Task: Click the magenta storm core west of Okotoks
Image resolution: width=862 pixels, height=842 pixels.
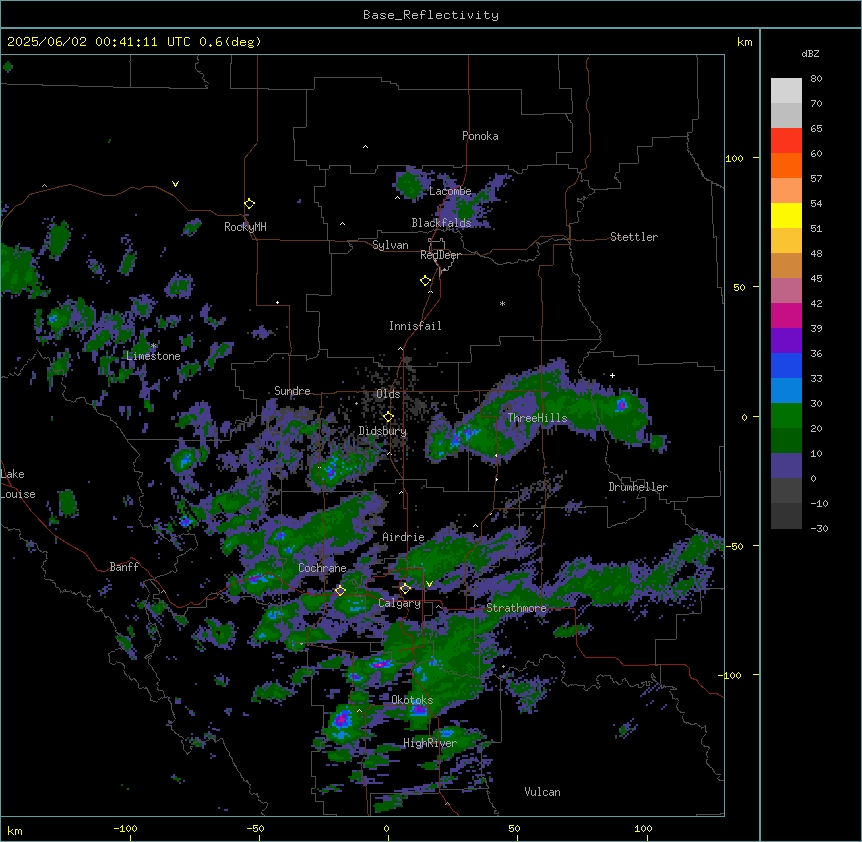Action: (x=342, y=718)
